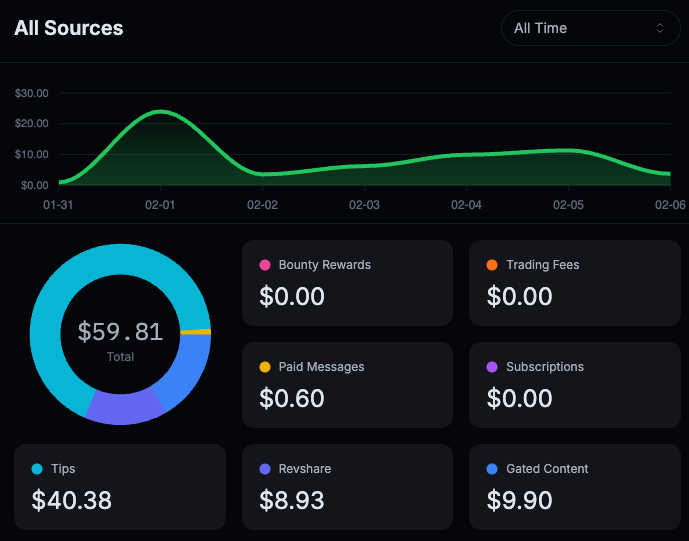Click the $8.93 Revshare amount
The height and width of the screenshot is (541, 689).
(292, 500)
